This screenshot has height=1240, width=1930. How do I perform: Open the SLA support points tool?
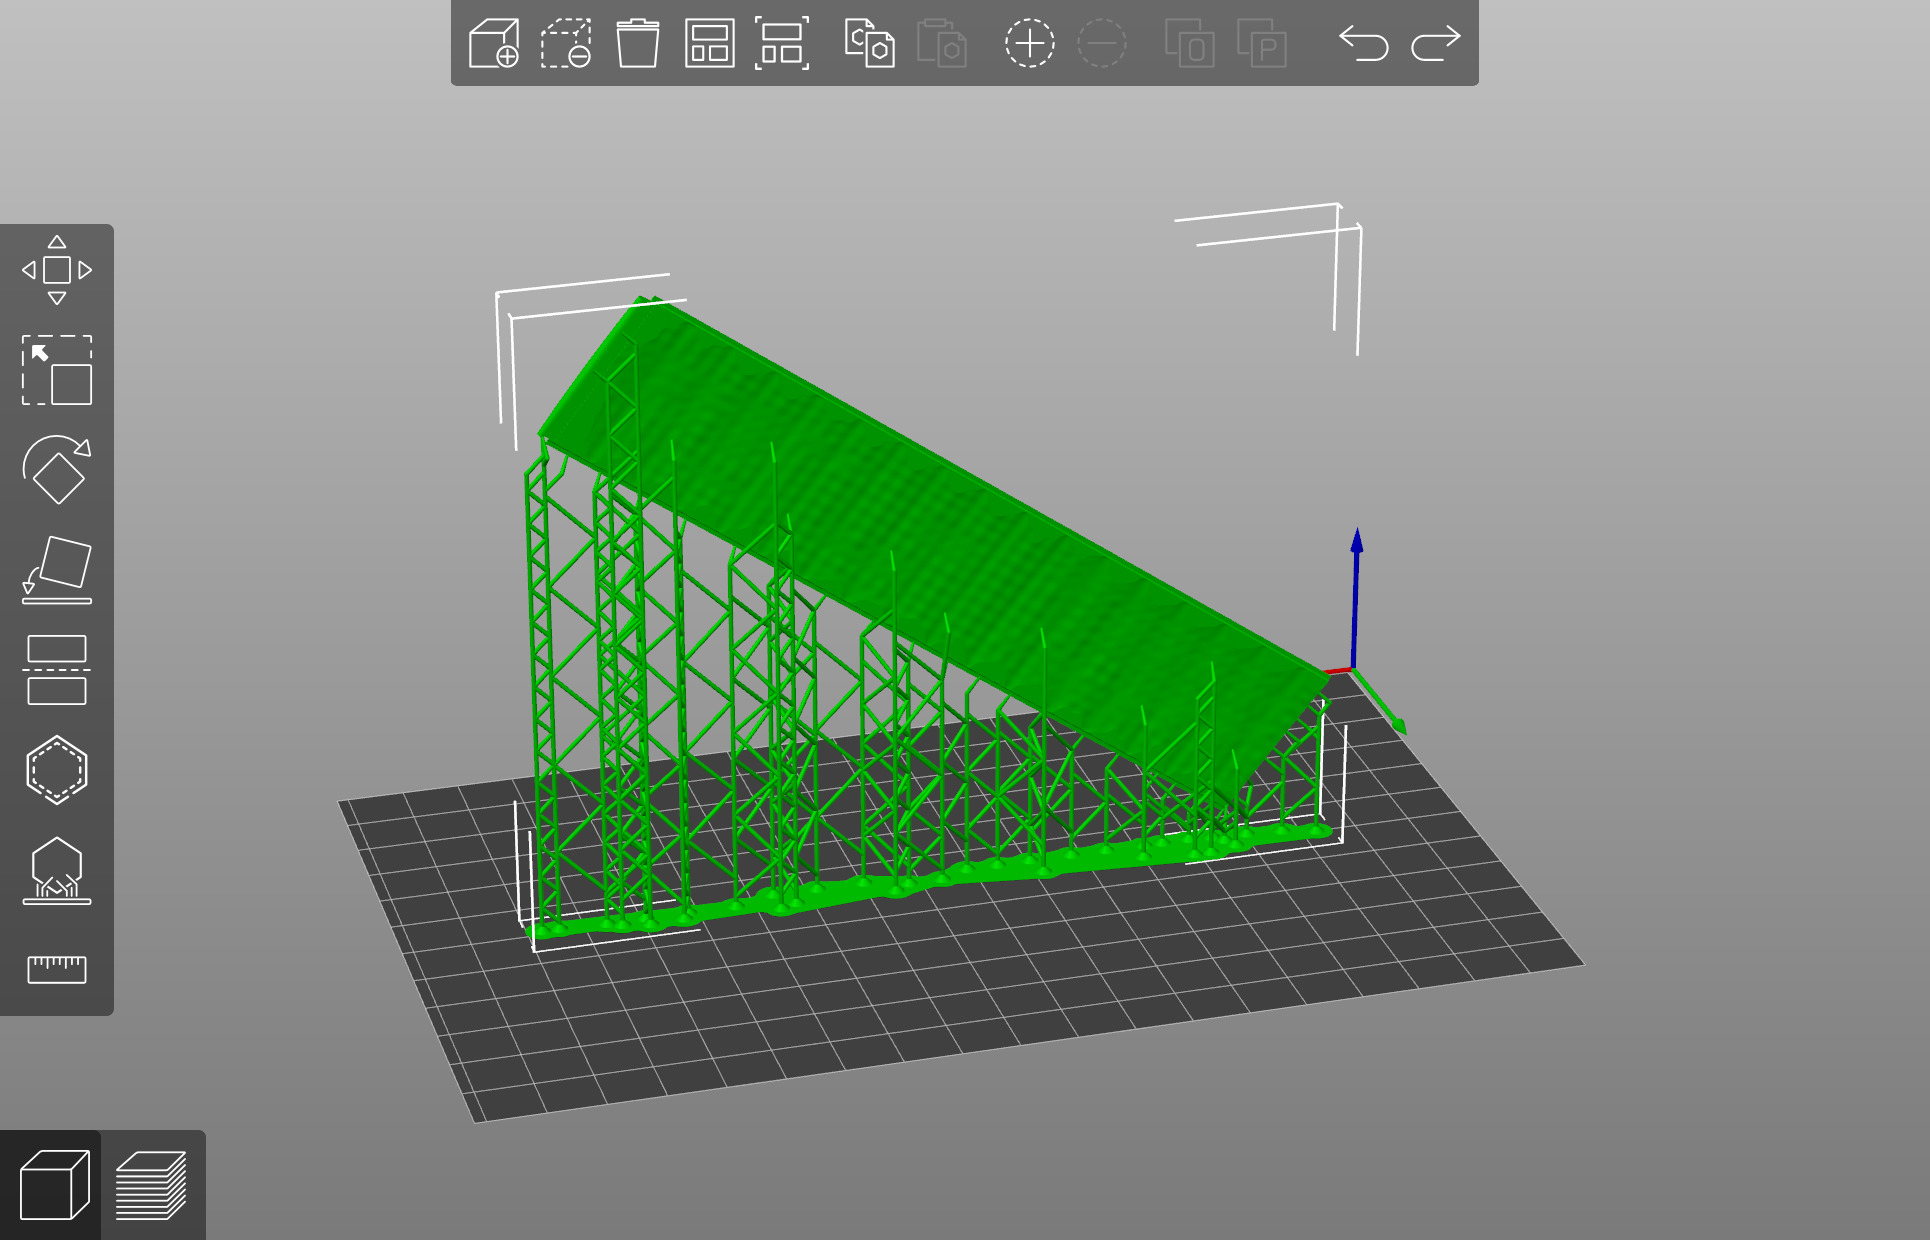[x=57, y=871]
